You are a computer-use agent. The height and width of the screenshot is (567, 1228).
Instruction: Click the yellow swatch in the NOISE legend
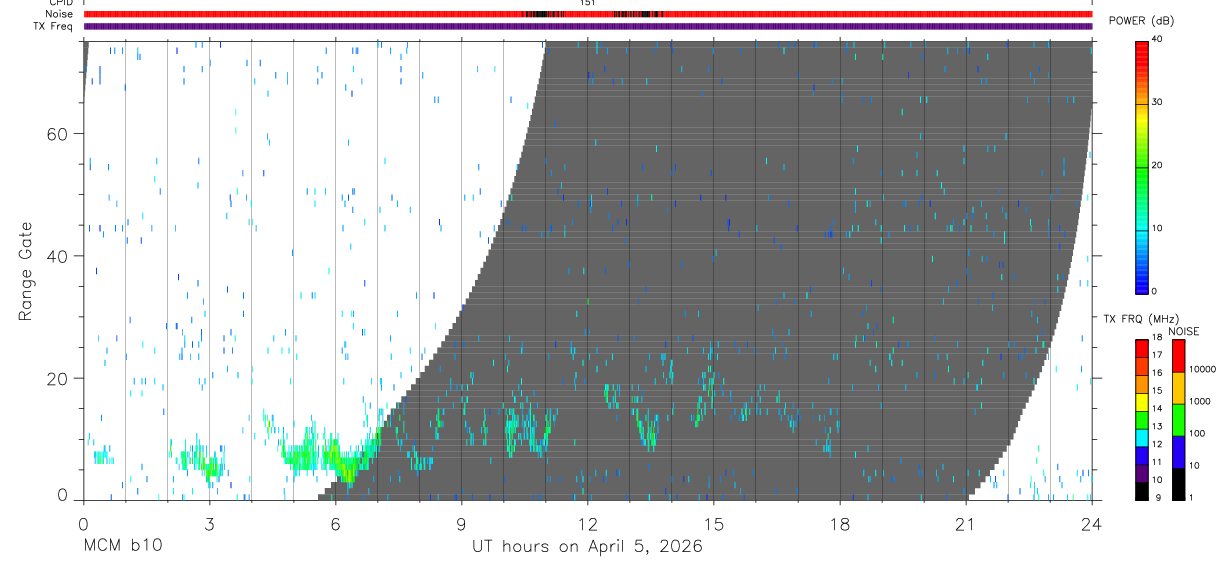tap(1177, 388)
